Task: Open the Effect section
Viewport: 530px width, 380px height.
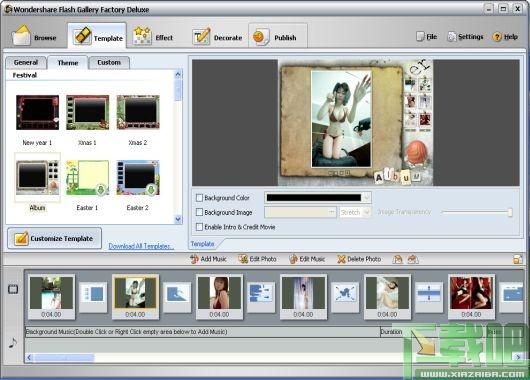Action: pyautogui.click(x=153, y=36)
